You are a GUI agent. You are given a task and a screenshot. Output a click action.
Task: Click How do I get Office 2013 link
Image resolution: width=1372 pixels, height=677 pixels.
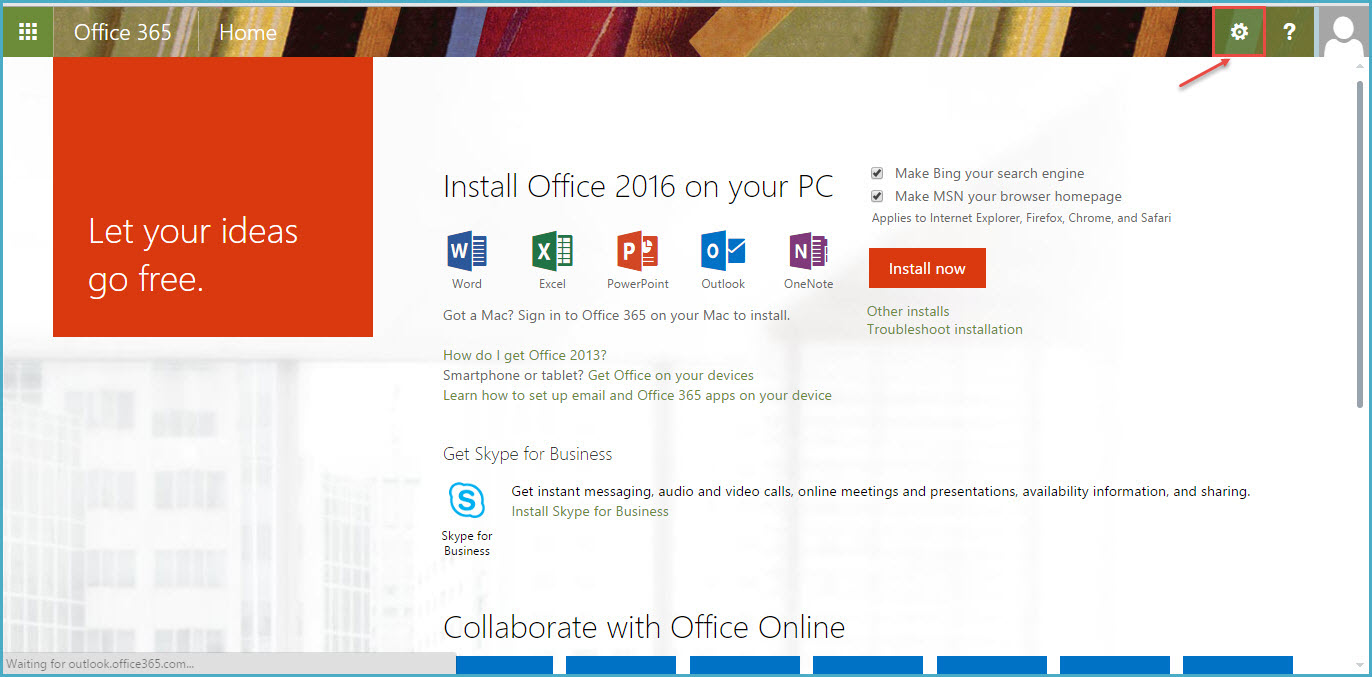(525, 355)
